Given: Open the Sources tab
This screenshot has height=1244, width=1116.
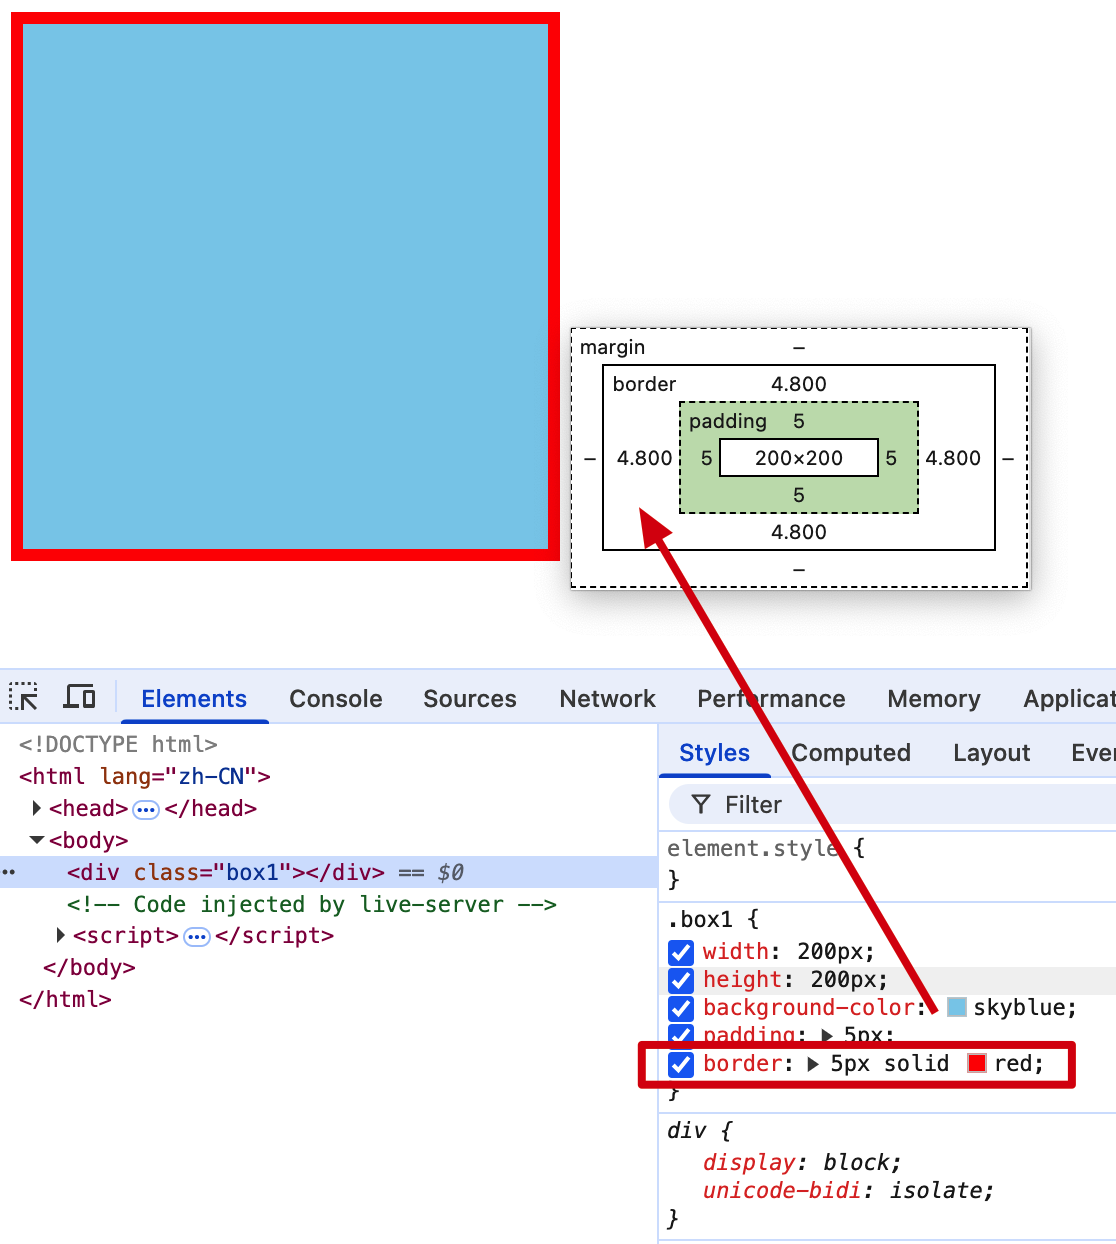Looking at the screenshot, I should point(470,699).
